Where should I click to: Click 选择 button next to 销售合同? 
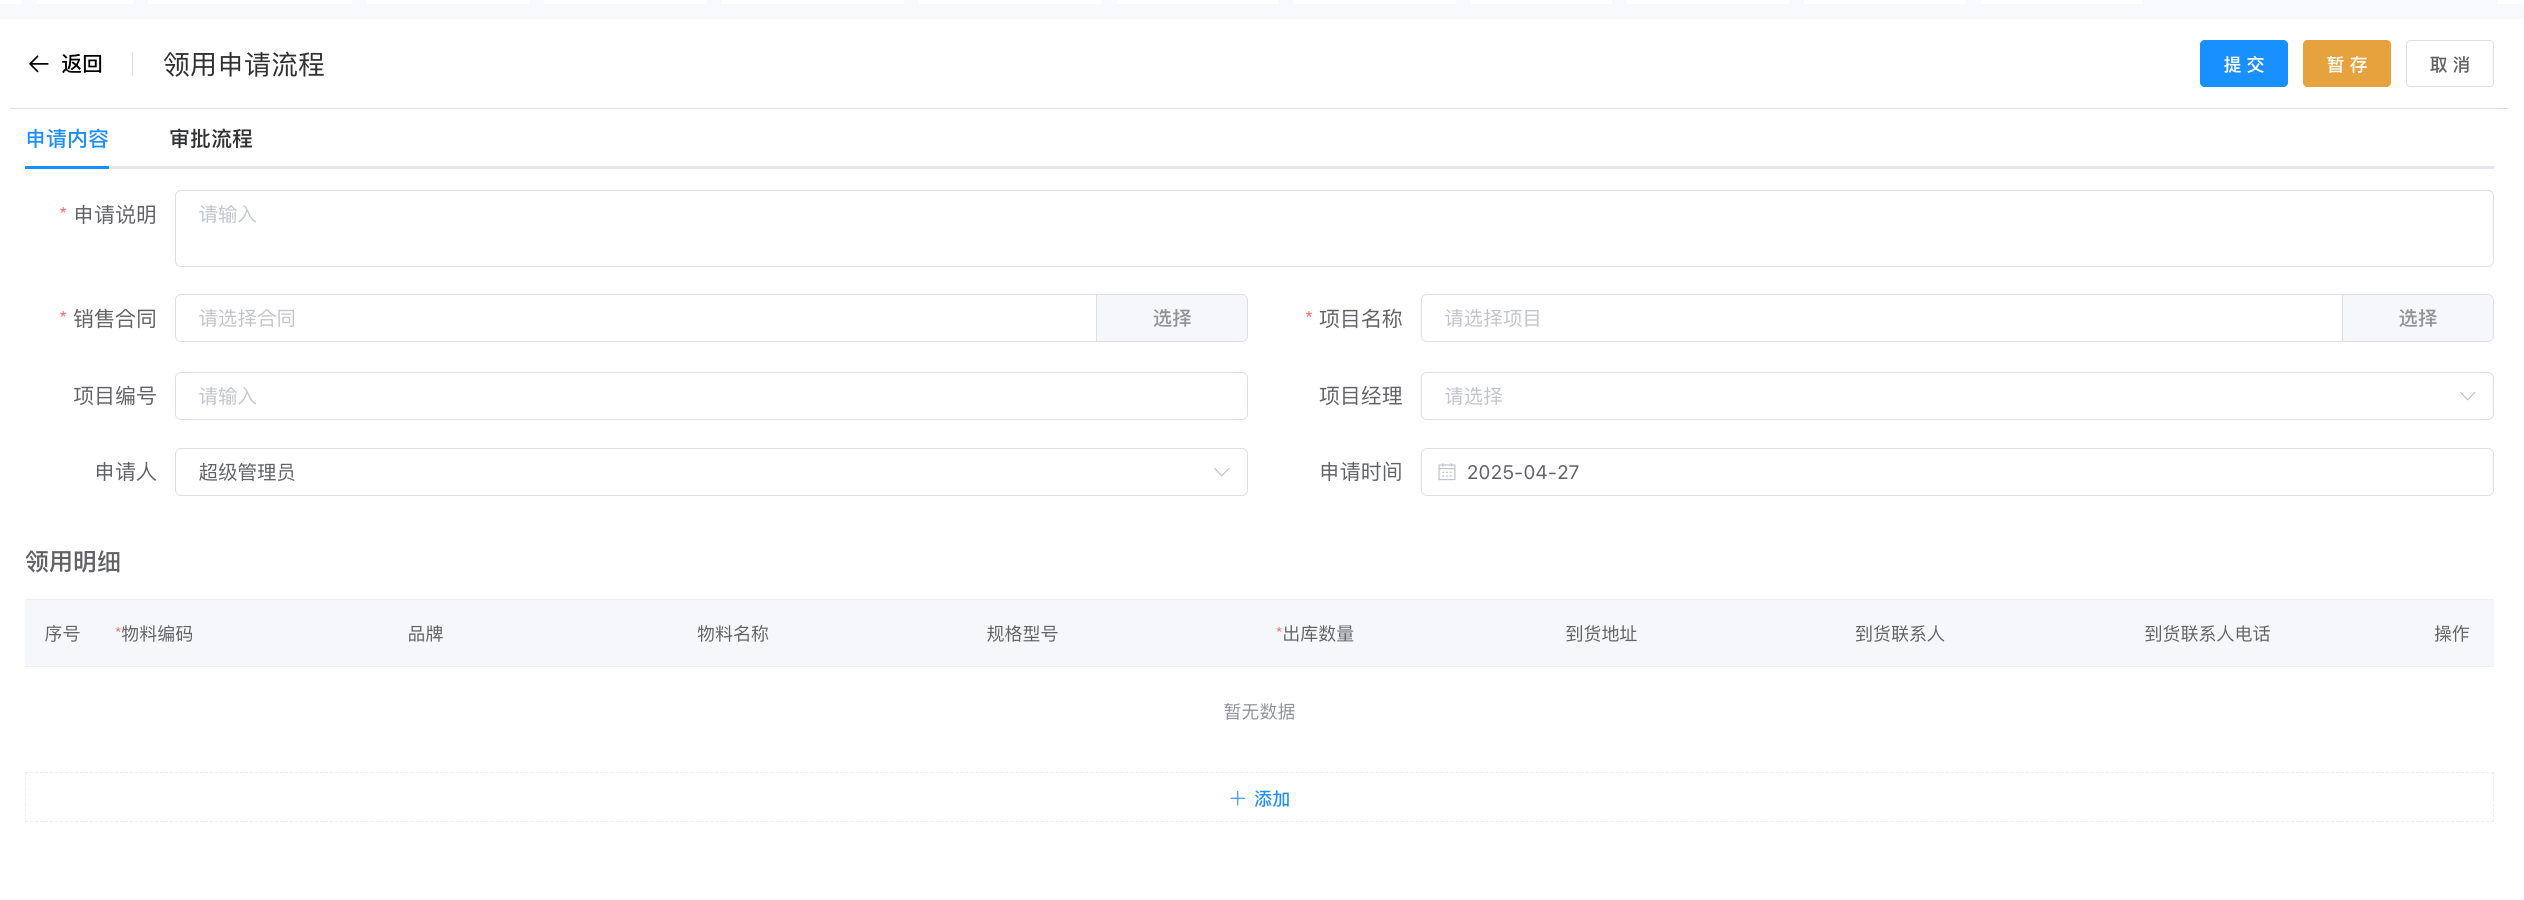pos(1171,318)
